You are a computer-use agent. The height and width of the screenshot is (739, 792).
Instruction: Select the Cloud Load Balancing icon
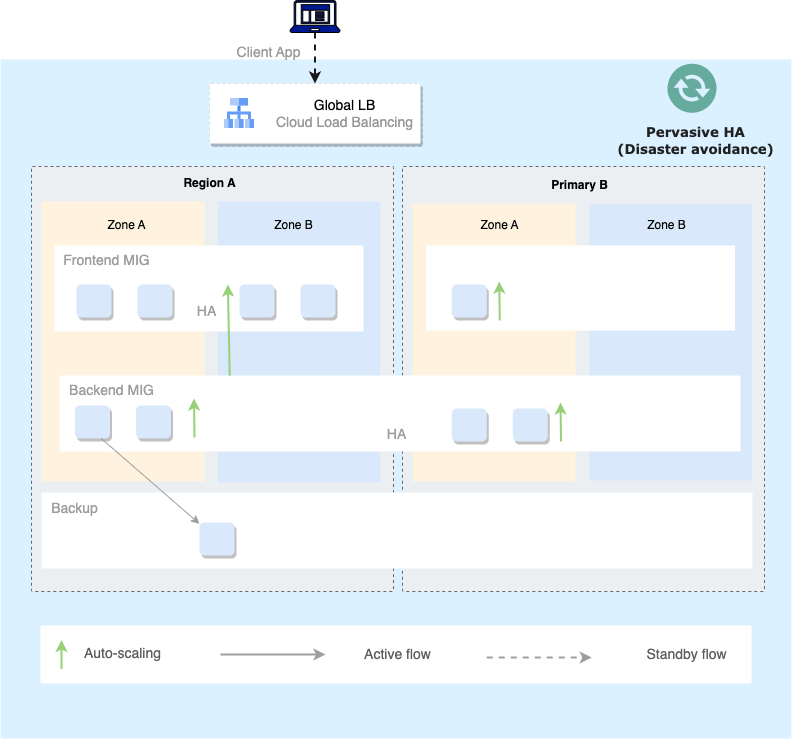point(239,113)
